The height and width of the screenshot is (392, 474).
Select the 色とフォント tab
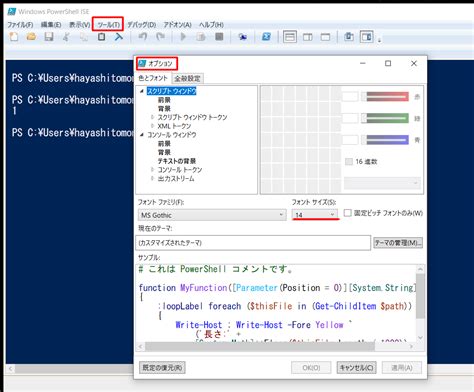click(153, 78)
